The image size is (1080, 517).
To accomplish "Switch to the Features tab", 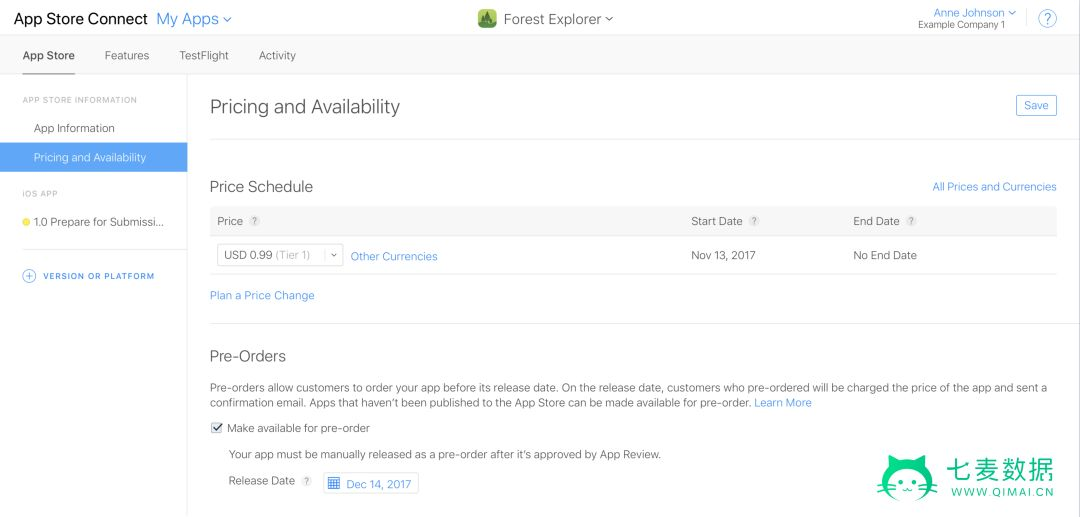I will 127,56.
